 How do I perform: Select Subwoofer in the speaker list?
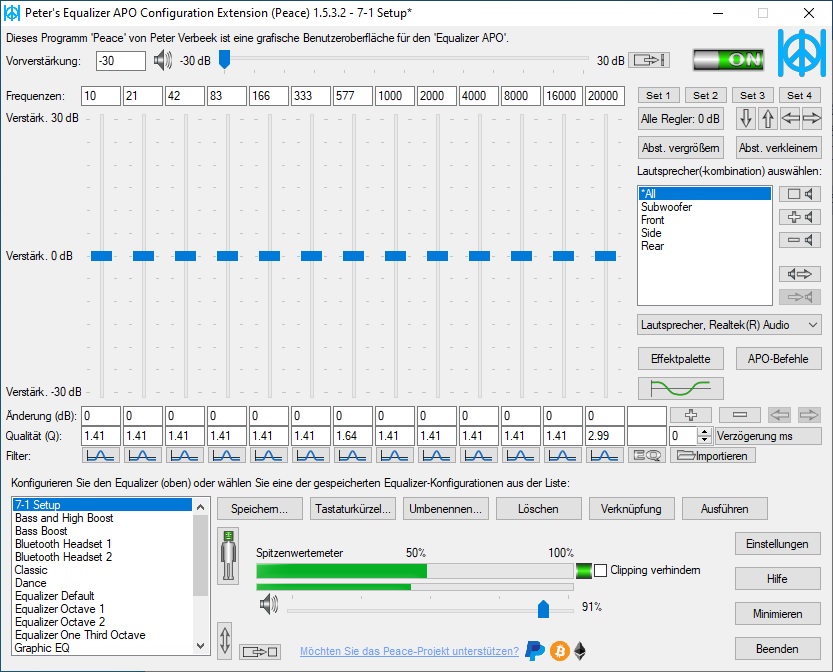[704, 207]
